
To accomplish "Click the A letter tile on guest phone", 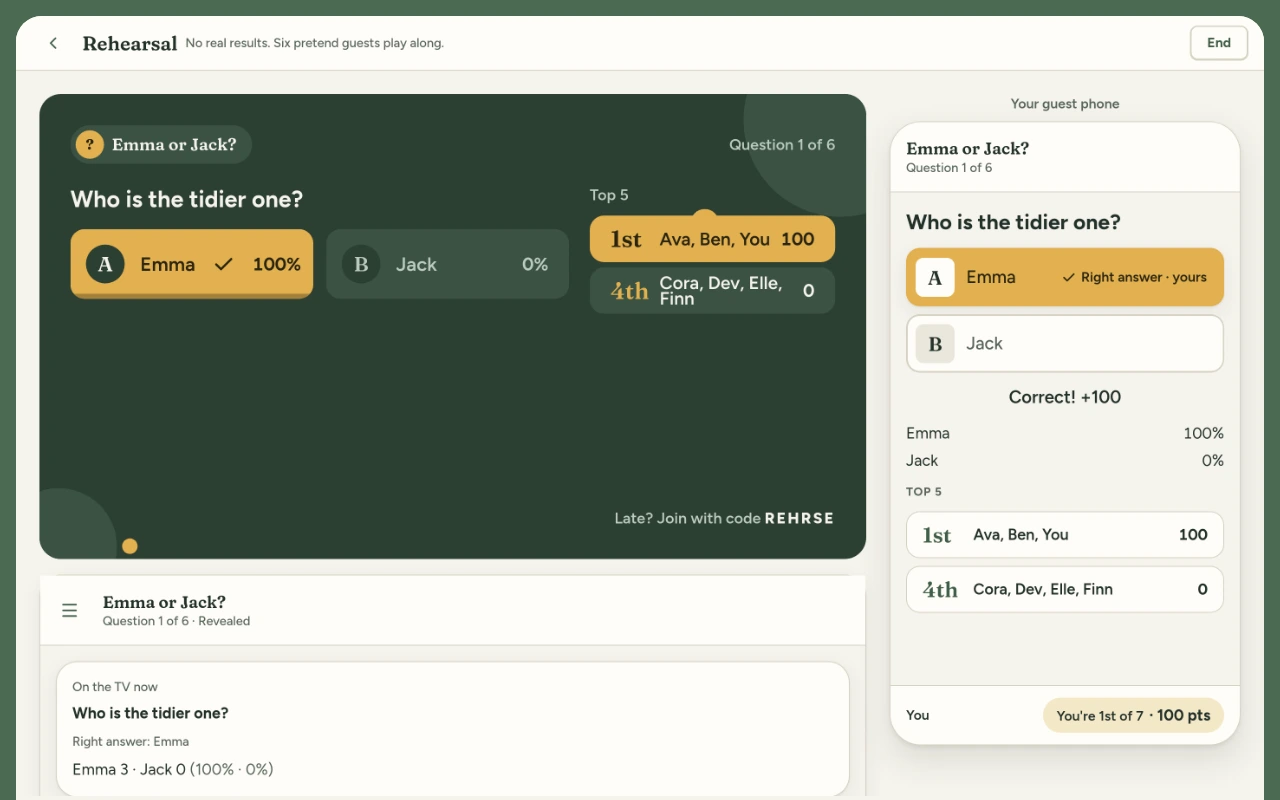I will pyautogui.click(x=935, y=277).
